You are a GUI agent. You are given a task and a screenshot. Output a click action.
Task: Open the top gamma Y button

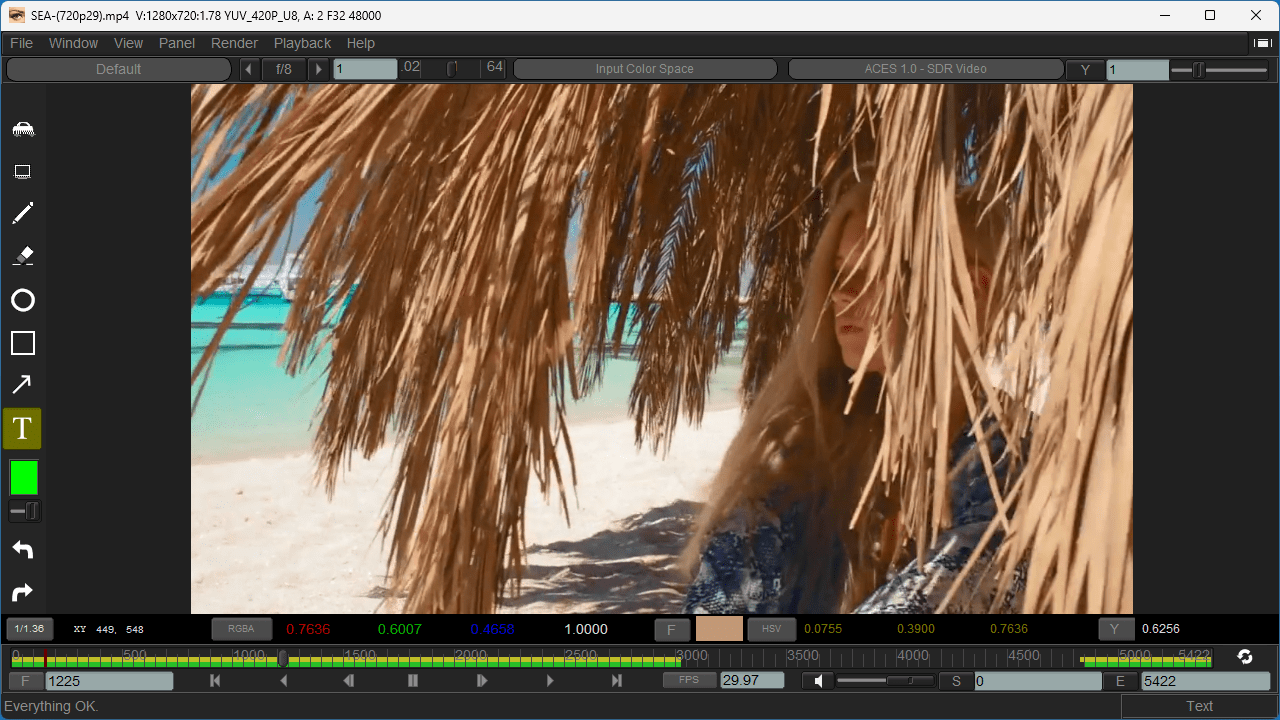point(1085,70)
